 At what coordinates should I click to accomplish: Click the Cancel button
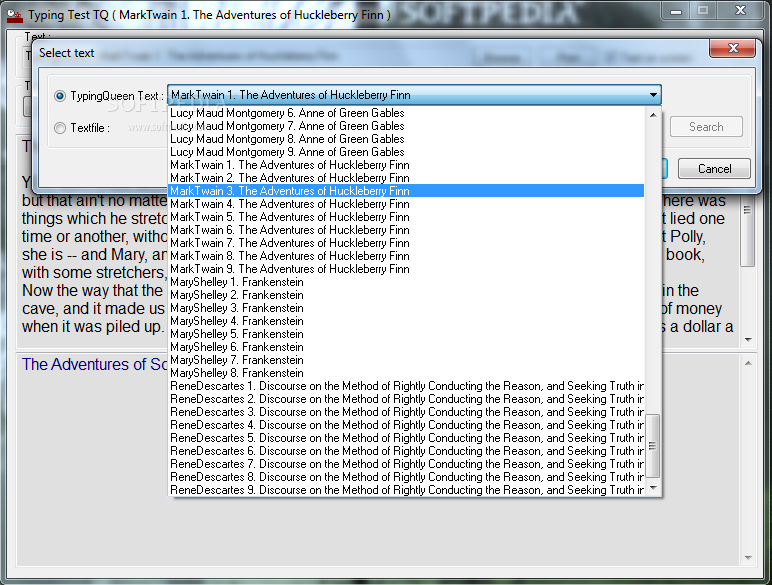pos(714,169)
